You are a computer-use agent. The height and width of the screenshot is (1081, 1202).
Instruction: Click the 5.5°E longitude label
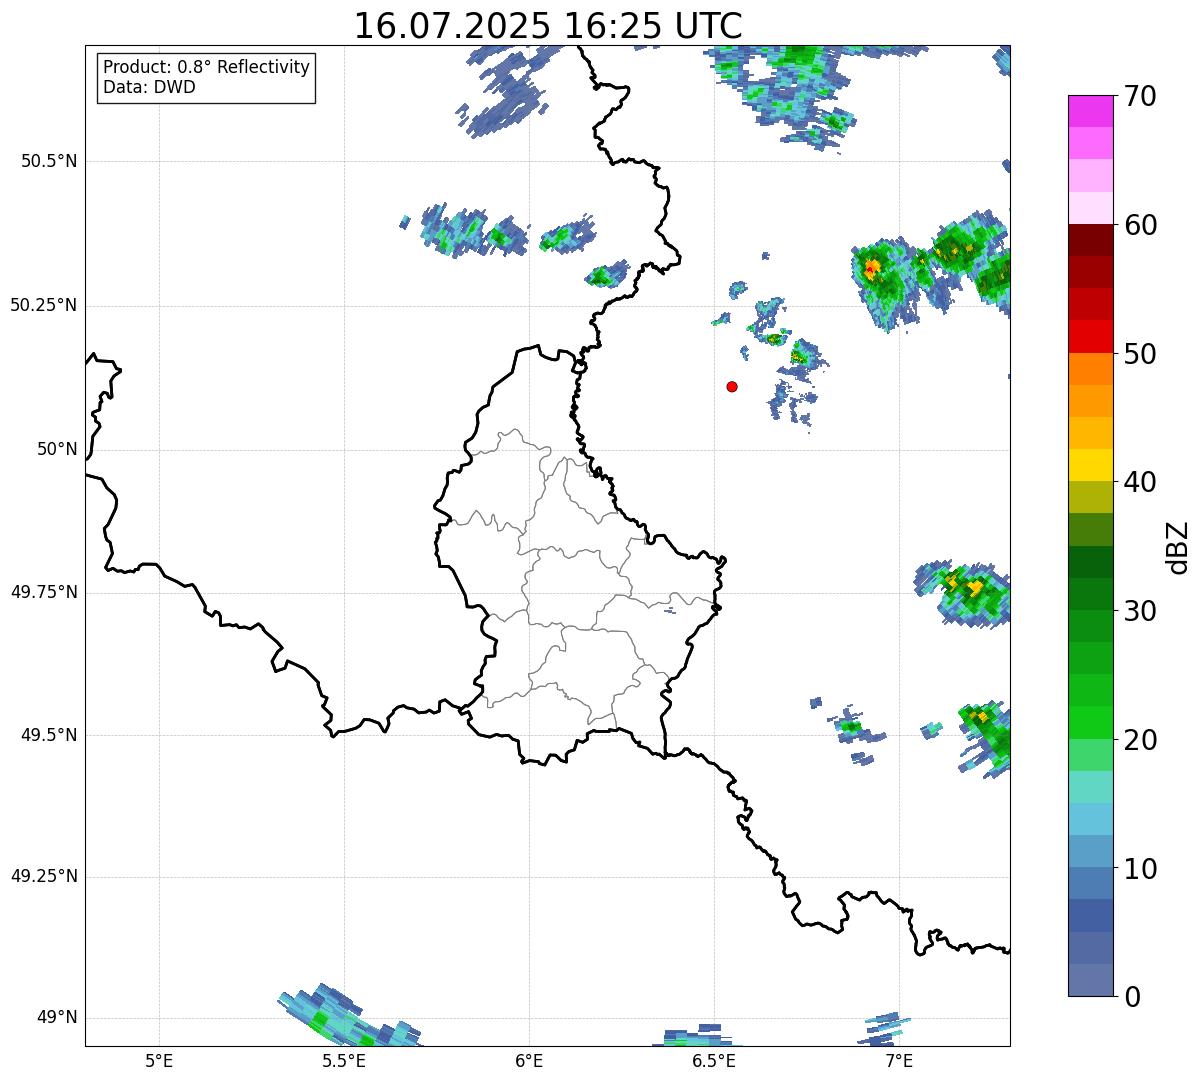(344, 1060)
